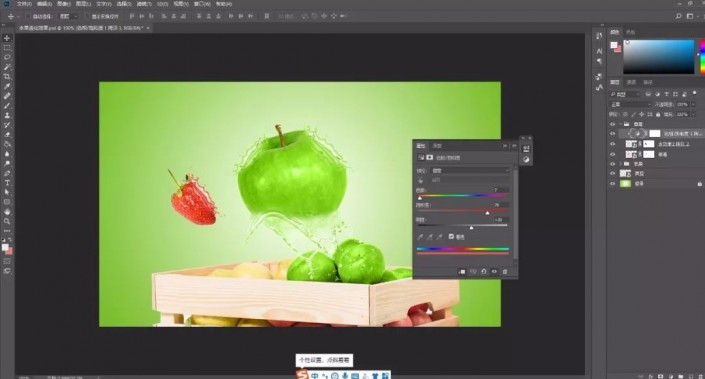
Task: Hide the collapsed layer group
Action: (612, 164)
